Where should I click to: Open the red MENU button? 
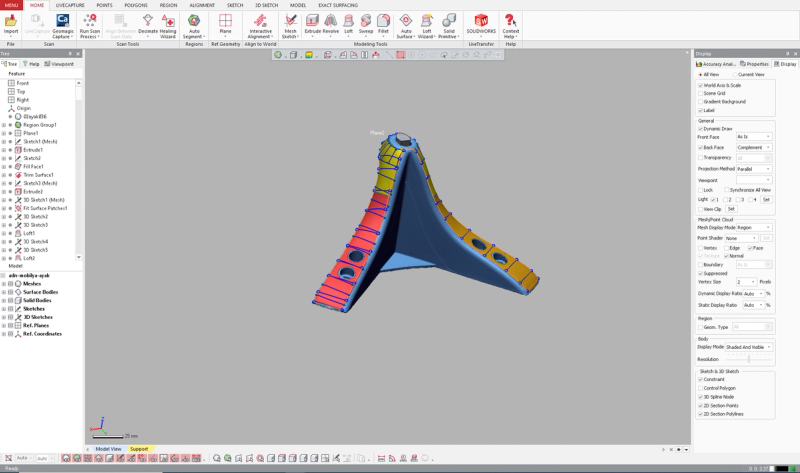11,5
